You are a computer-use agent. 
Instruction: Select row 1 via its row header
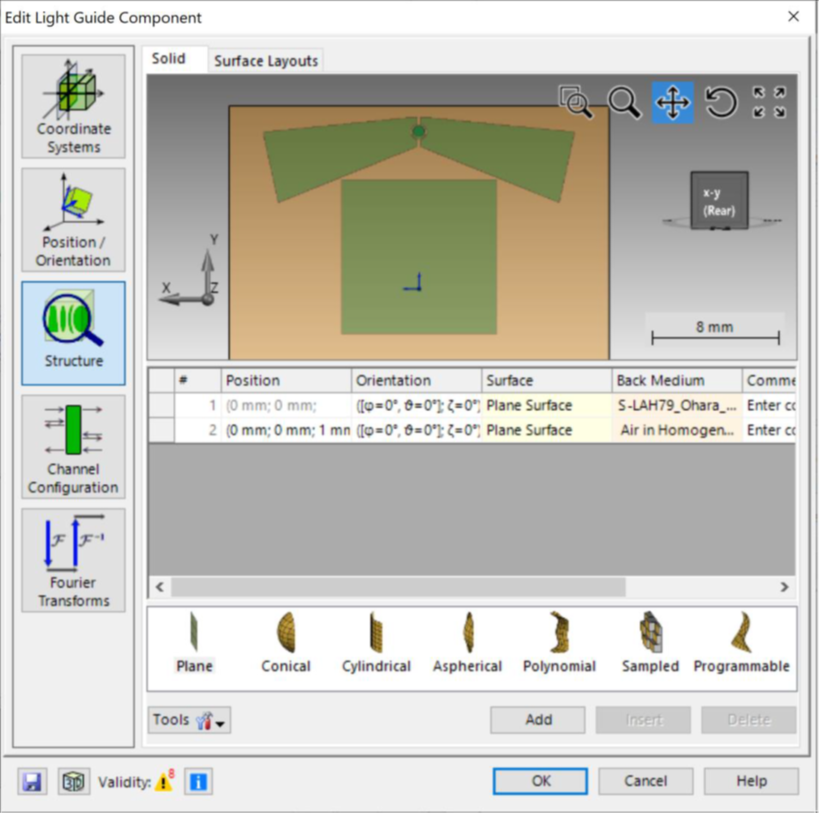pos(161,405)
